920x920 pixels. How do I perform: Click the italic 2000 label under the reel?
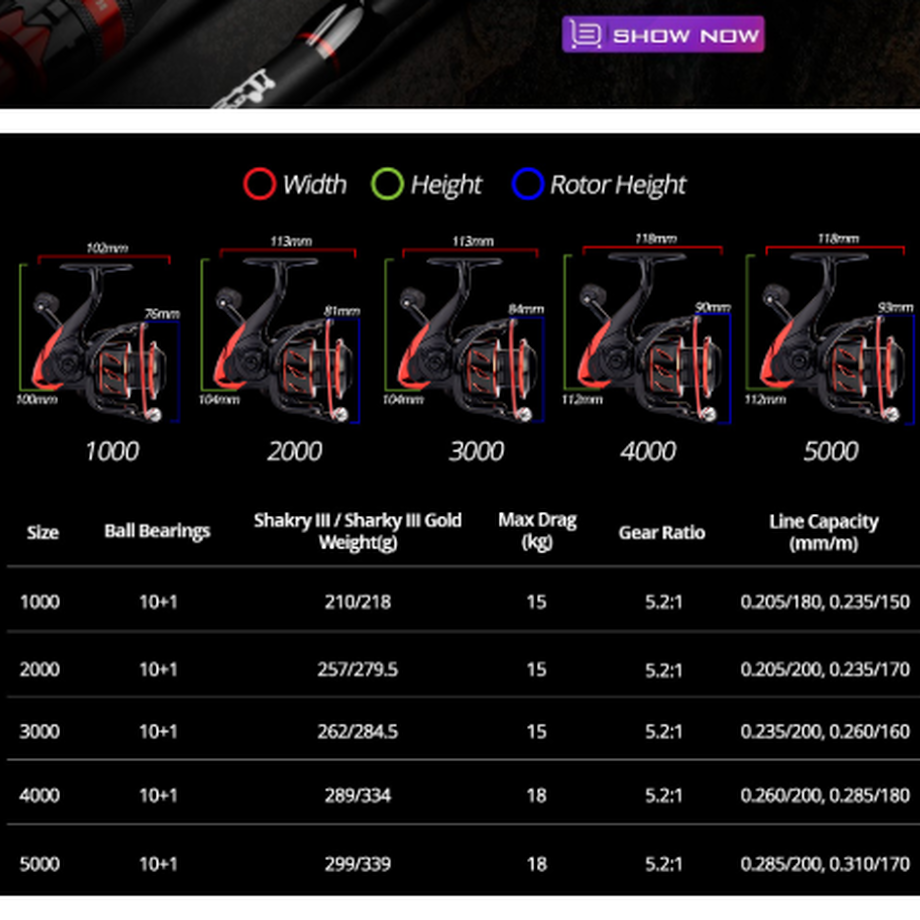point(295,451)
